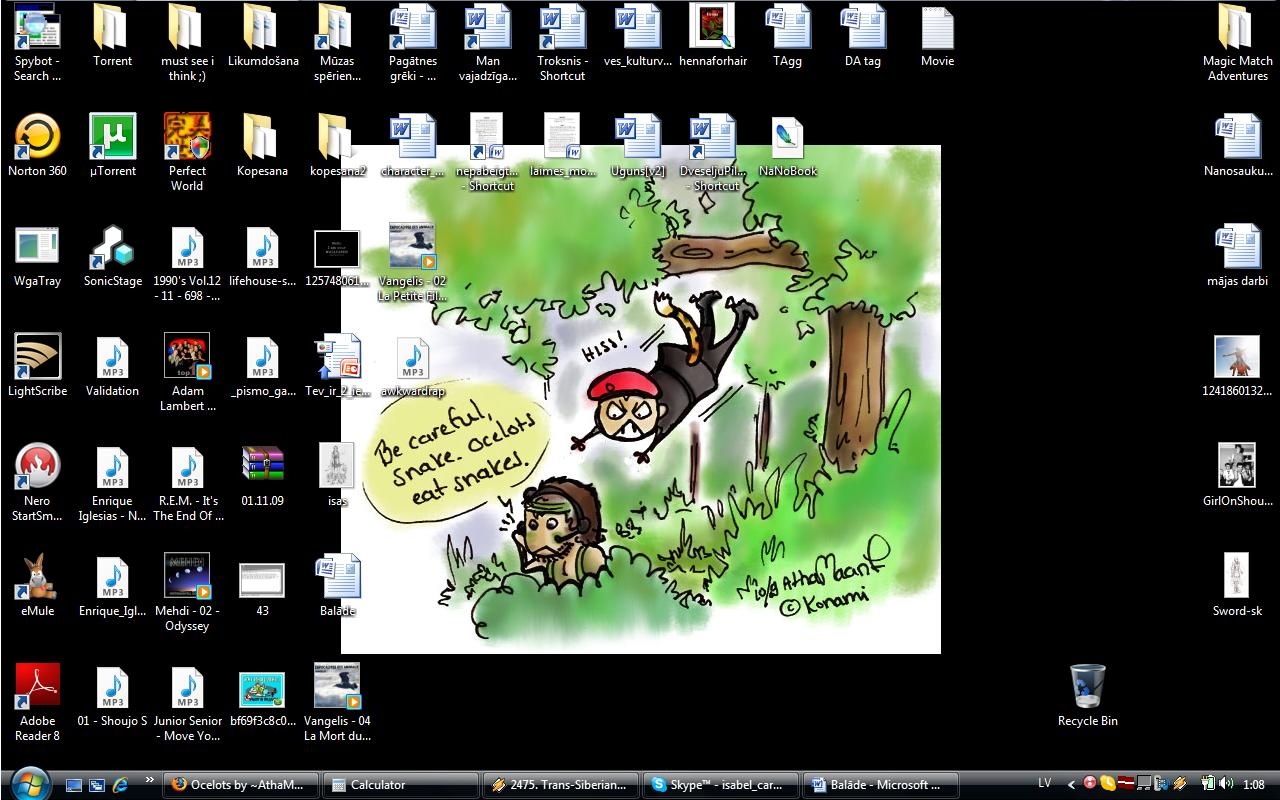Expand the Quick Launch overflow chevron
Viewport: 1280px width, 800px height.
150,779
